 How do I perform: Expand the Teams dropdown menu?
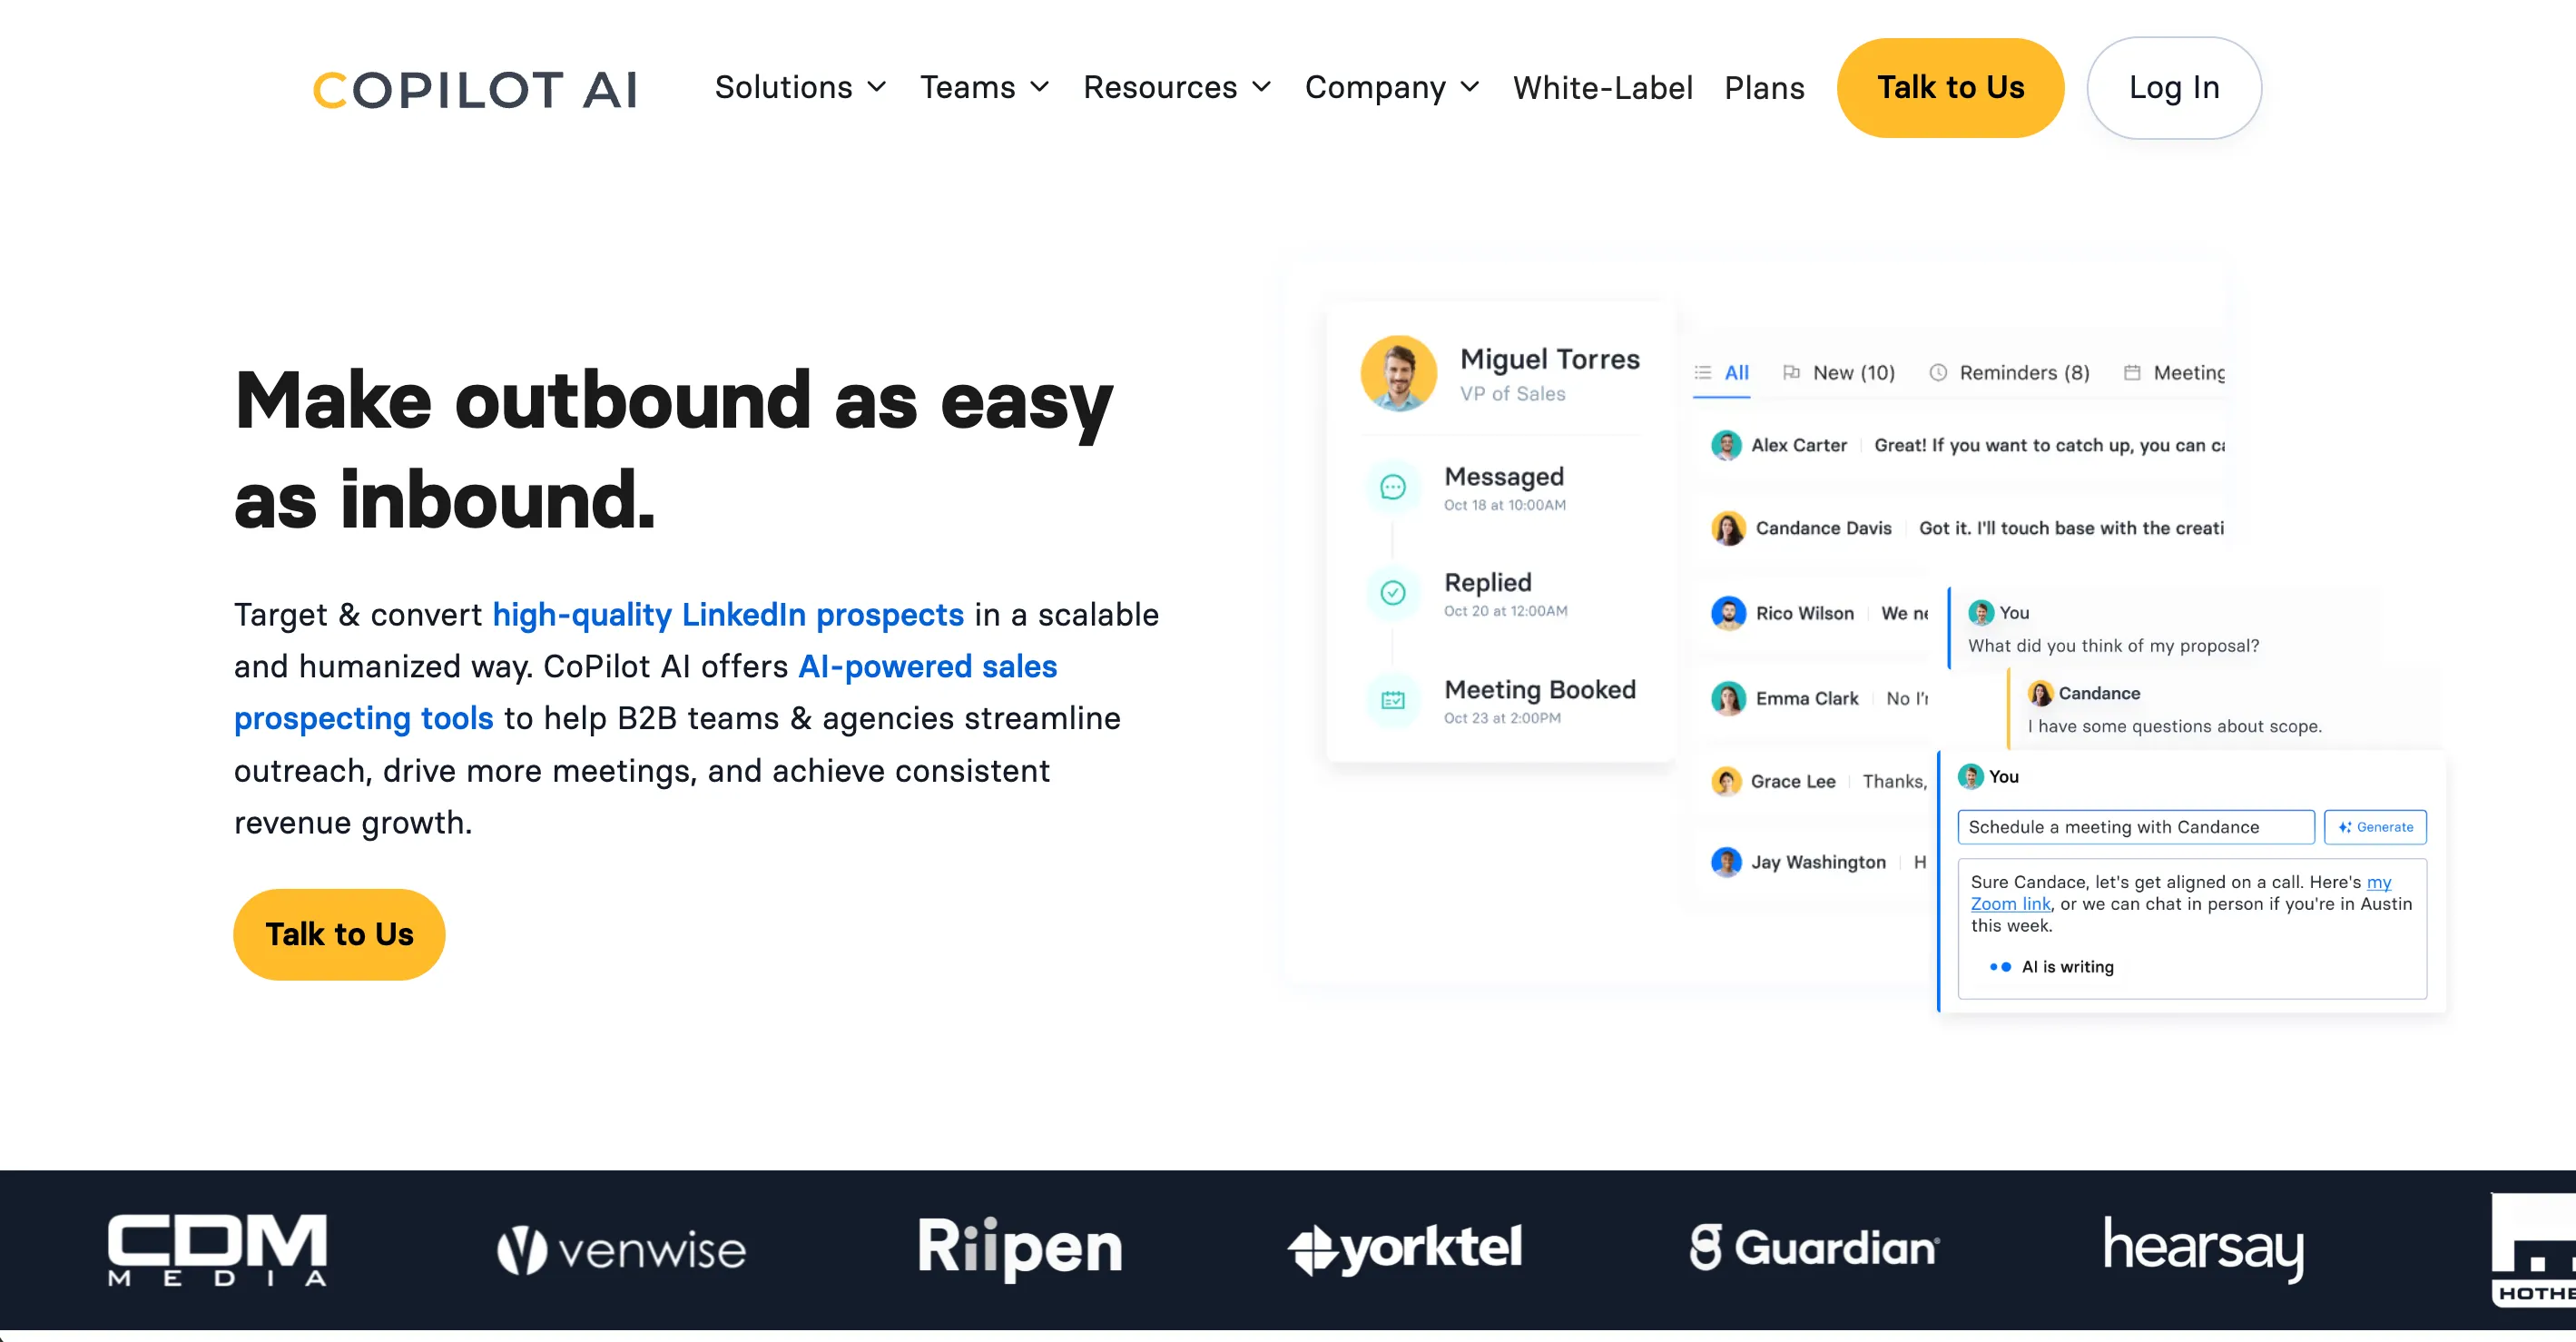(984, 88)
